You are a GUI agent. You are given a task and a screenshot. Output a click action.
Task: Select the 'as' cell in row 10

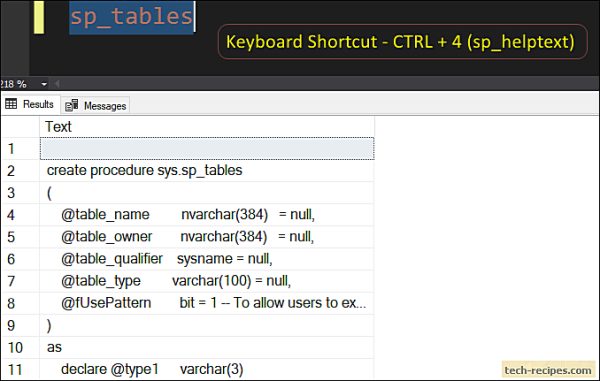point(207,348)
